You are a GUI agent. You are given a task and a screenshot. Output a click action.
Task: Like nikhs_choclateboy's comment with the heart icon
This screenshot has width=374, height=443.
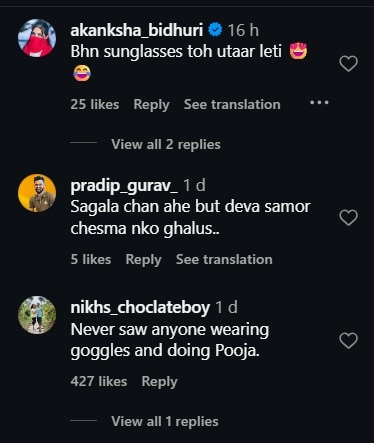pyautogui.click(x=348, y=341)
